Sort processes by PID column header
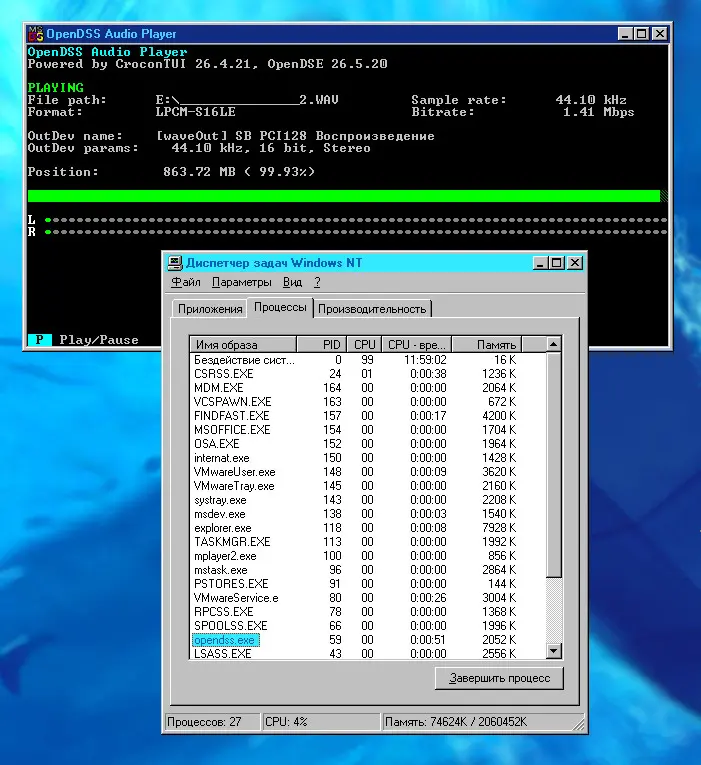The height and width of the screenshot is (765, 701). point(321,344)
